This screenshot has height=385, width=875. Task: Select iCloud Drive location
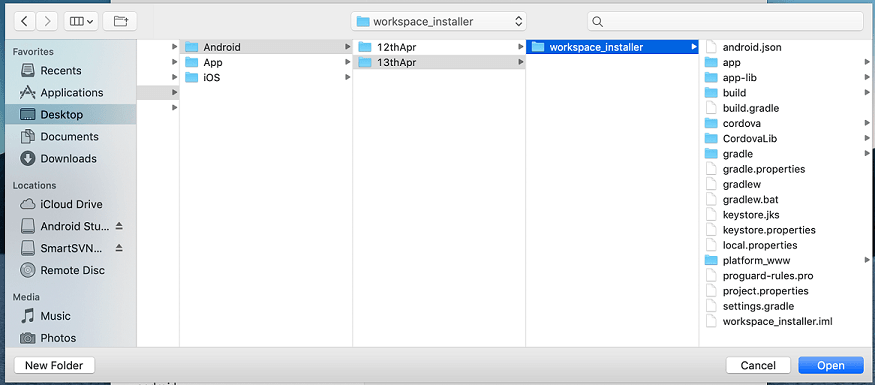pyautogui.click(x=70, y=204)
